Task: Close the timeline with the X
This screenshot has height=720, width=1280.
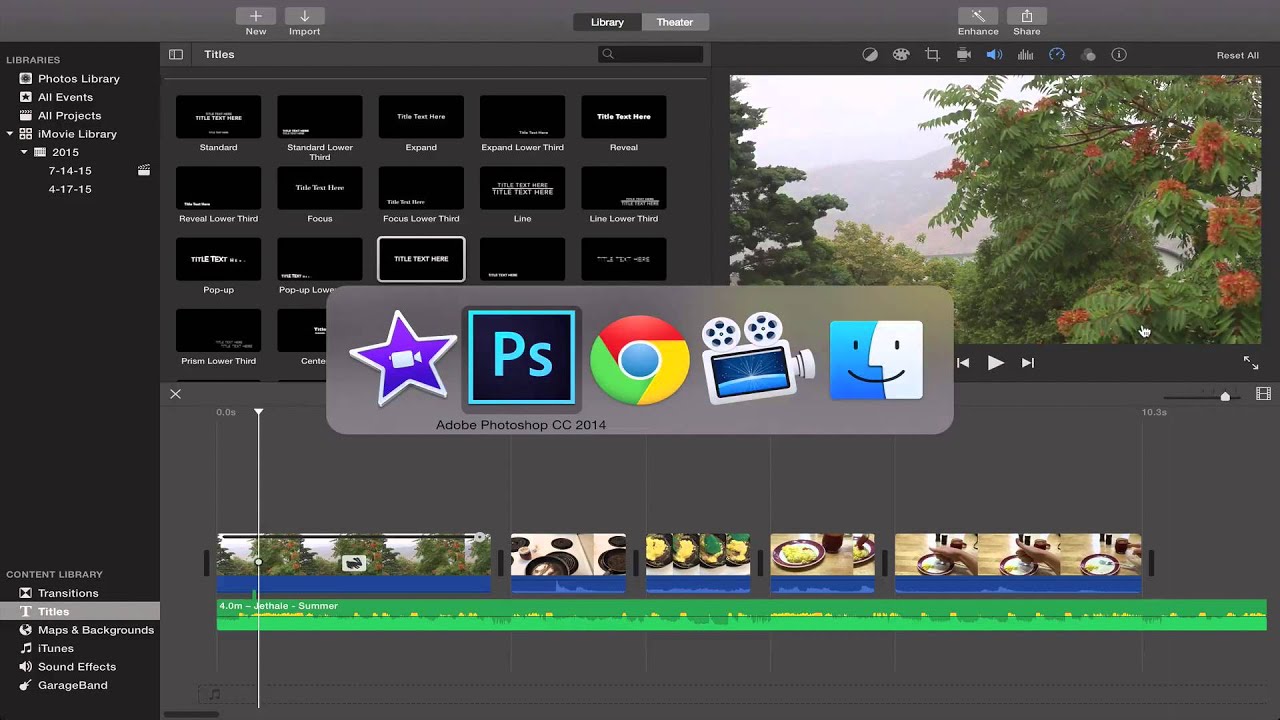Action: [x=175, y=394]
